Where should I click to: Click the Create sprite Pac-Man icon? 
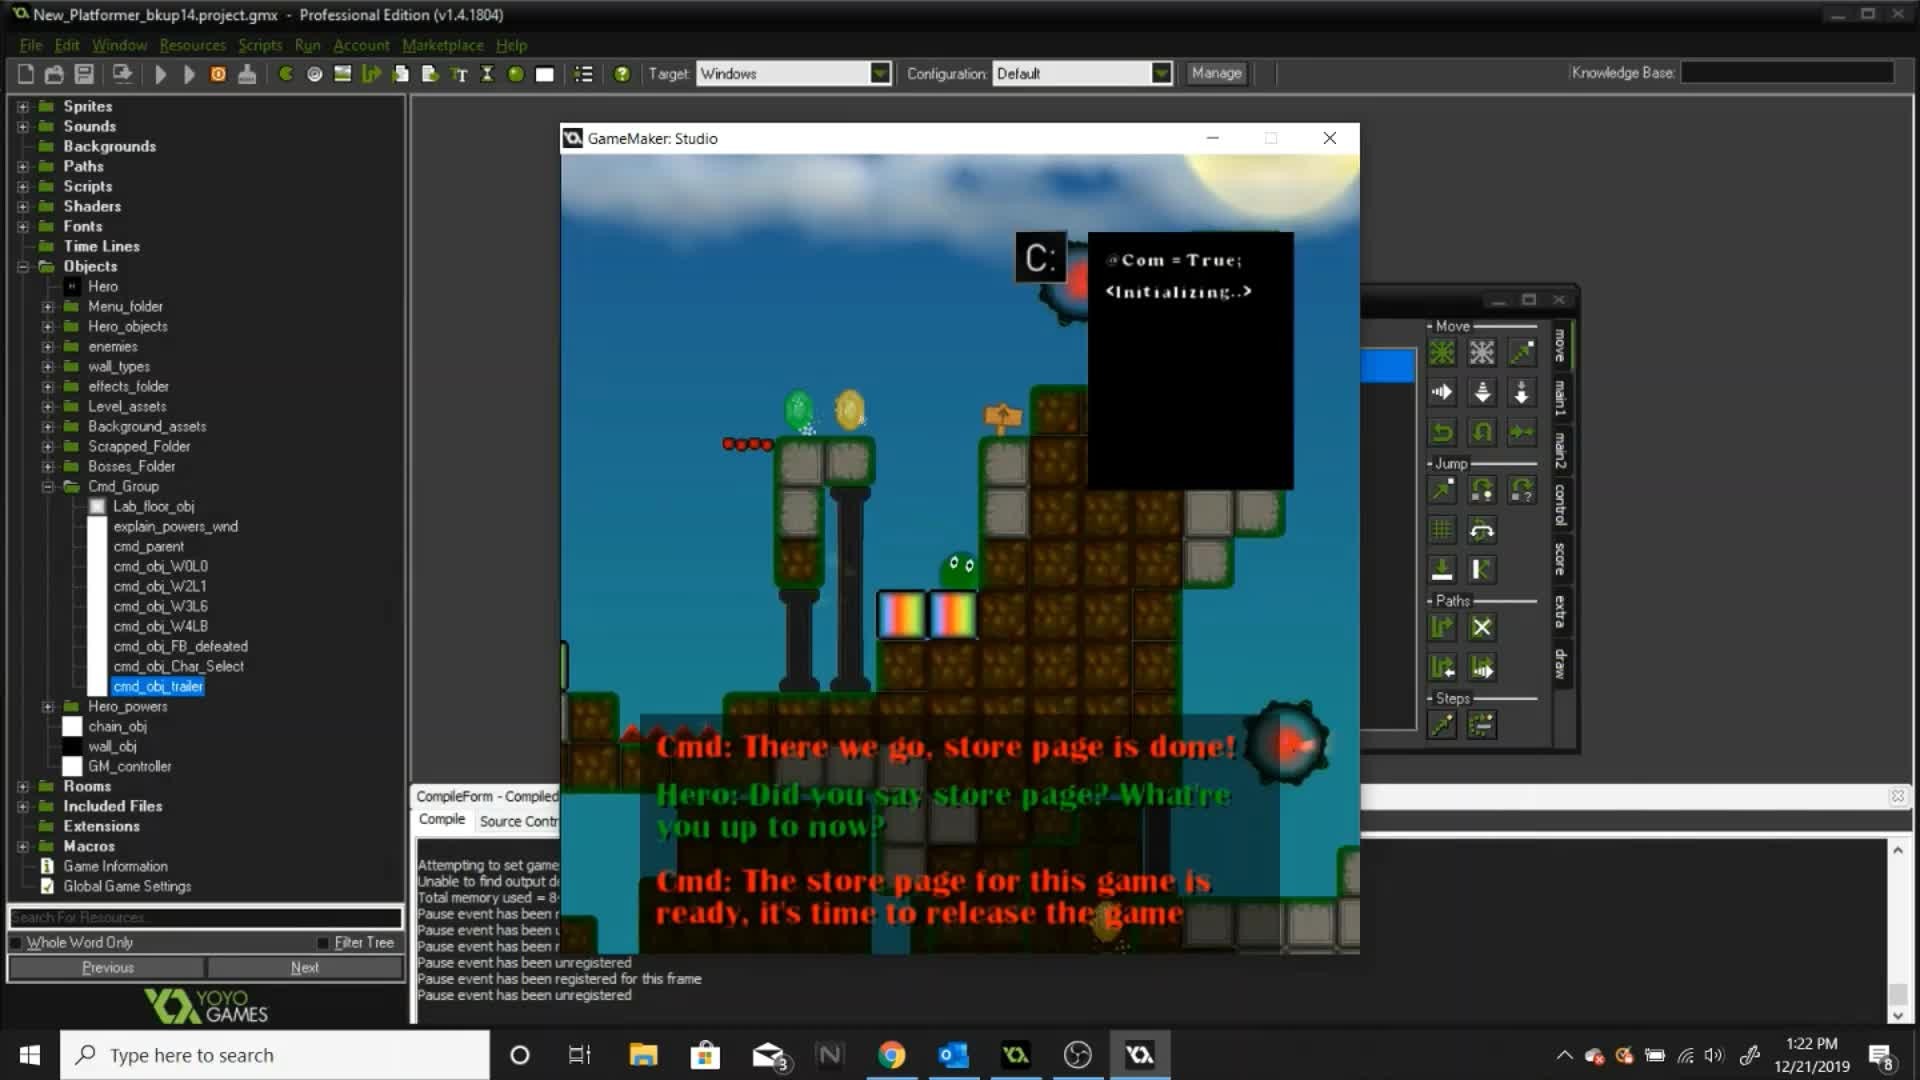pos(286,74)
